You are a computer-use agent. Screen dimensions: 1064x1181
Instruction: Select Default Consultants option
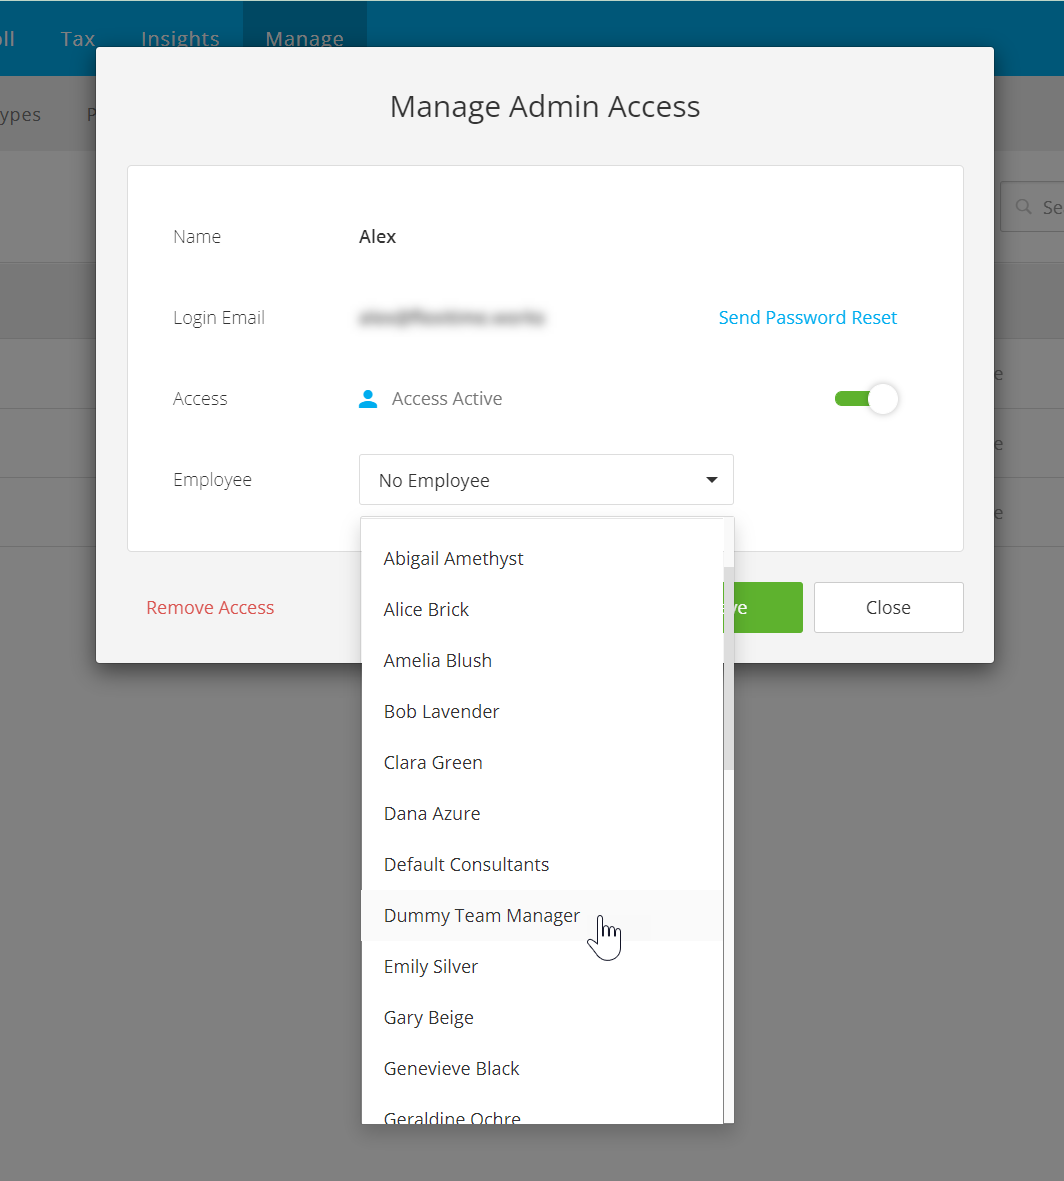coord(542,865)
